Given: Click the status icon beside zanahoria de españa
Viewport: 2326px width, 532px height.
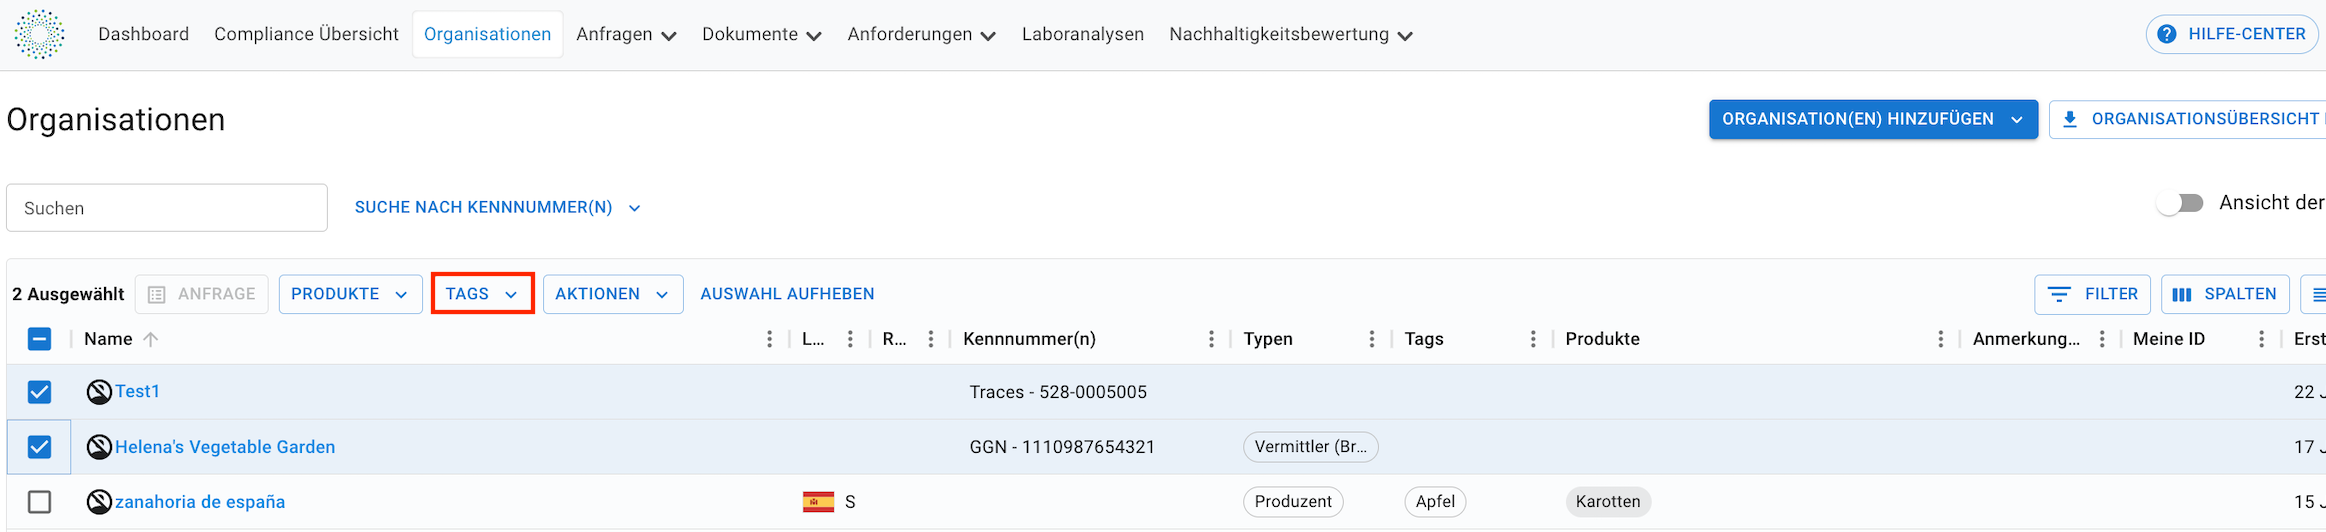Looking at the screenshot, I should tap(99, 502).
